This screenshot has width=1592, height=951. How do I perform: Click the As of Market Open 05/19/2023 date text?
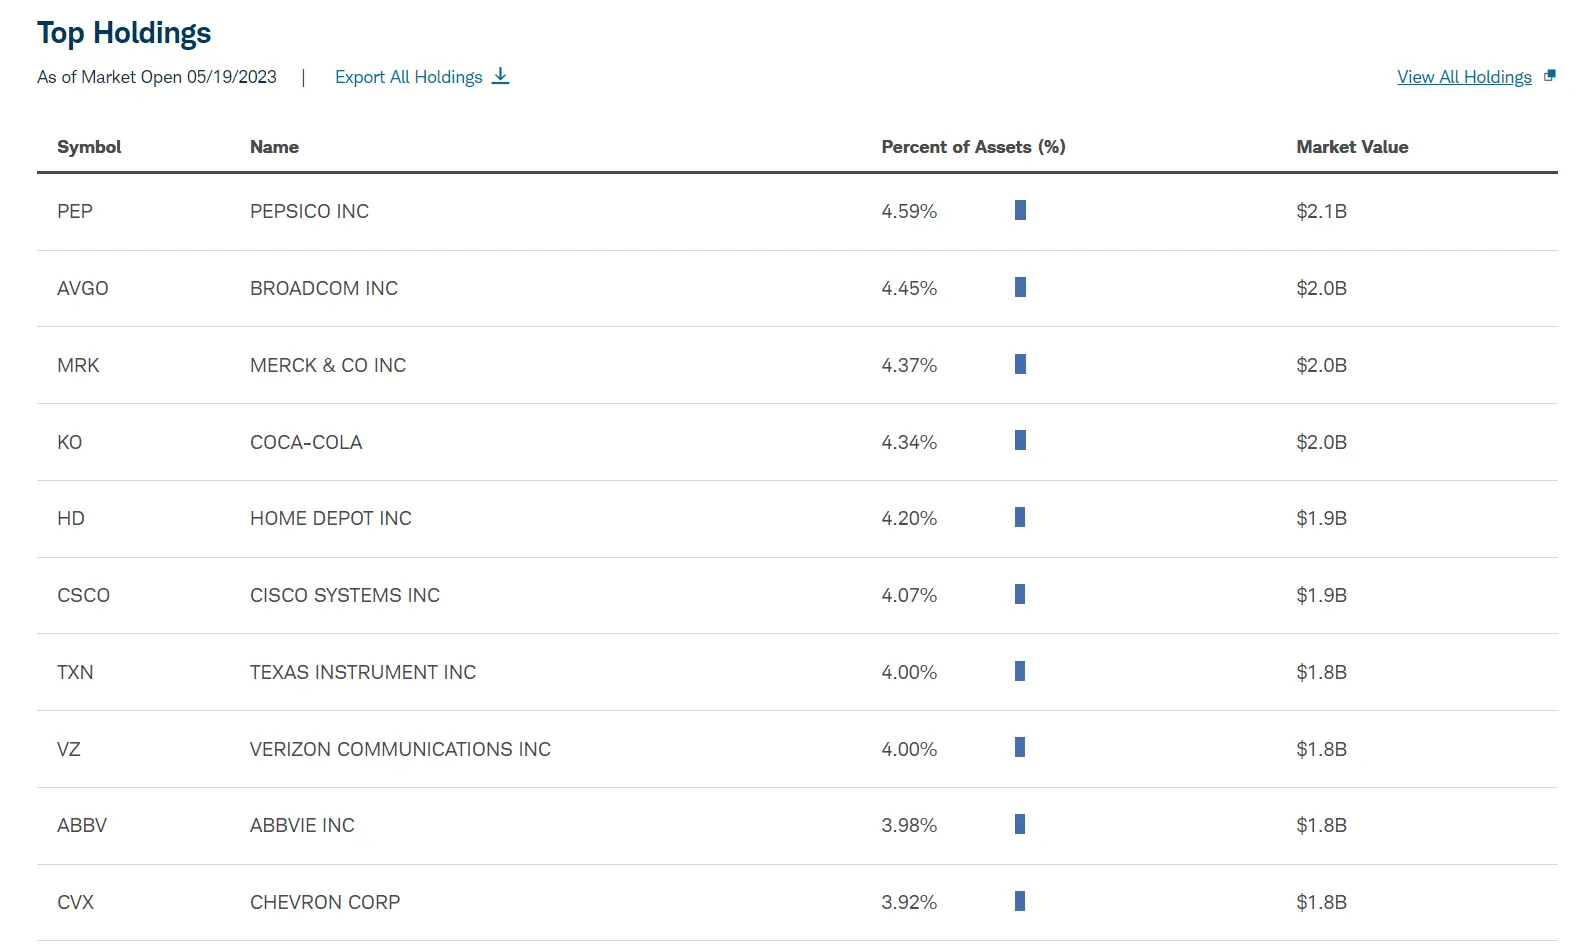(157, 77)
